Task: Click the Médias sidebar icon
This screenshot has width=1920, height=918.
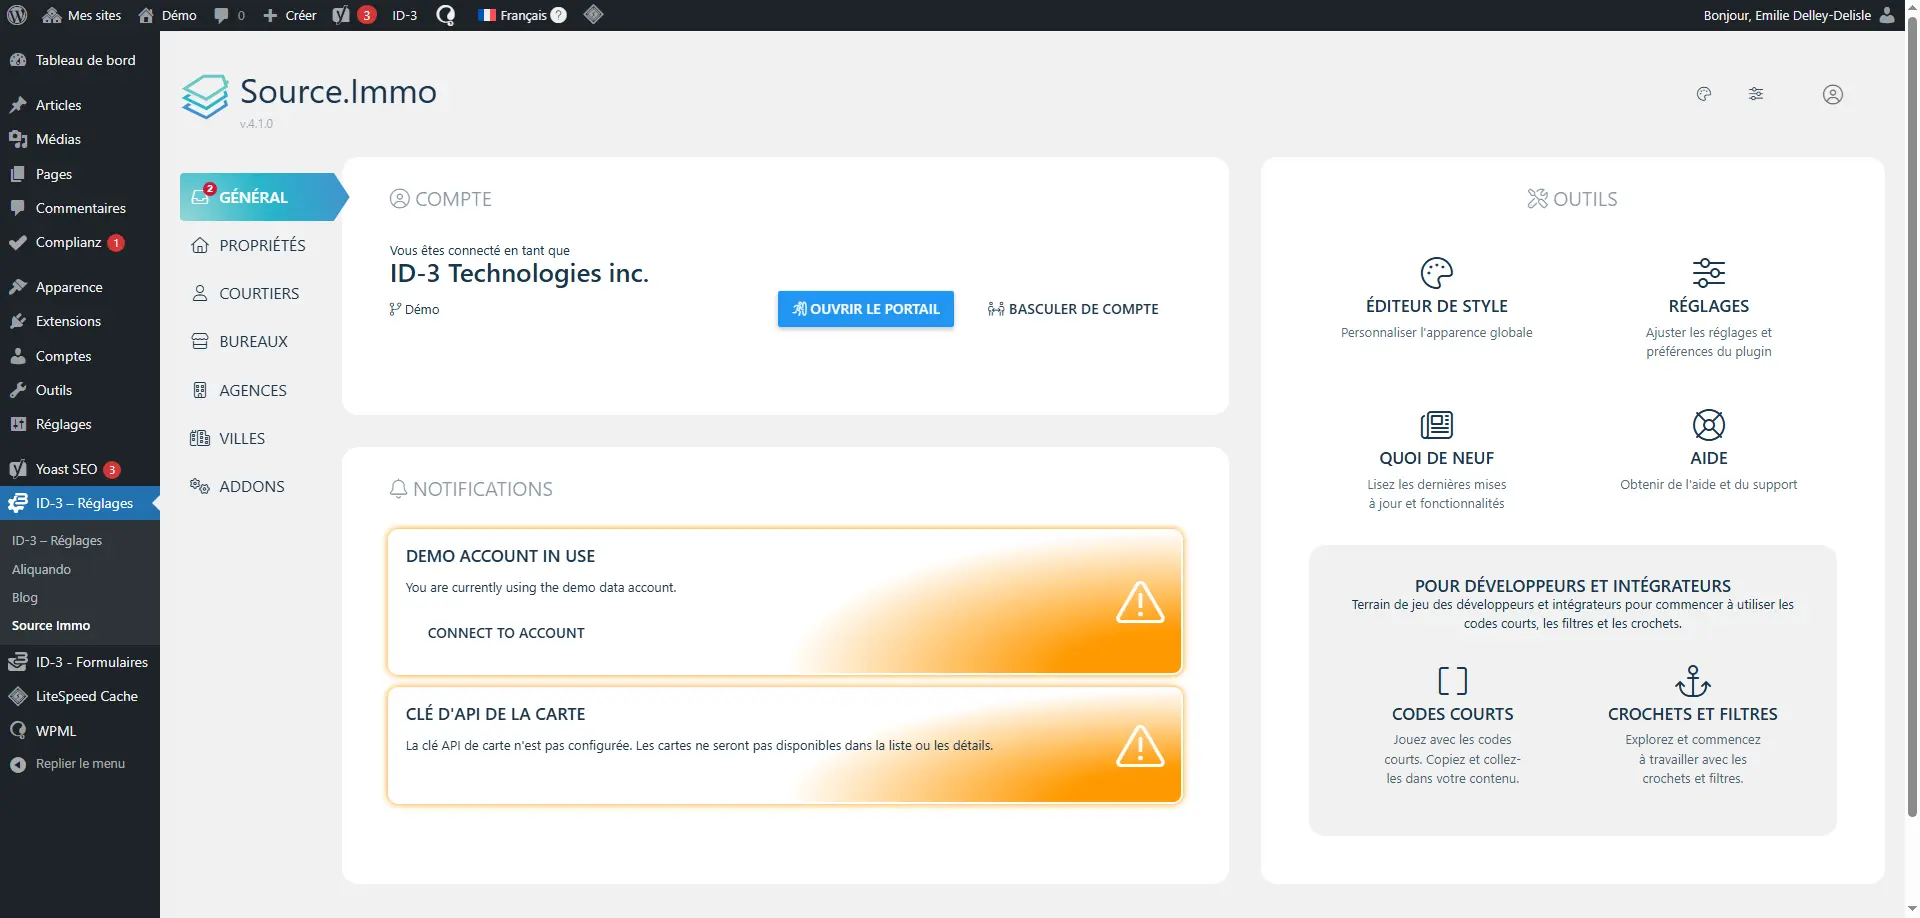Action: [x=18, y=139]
